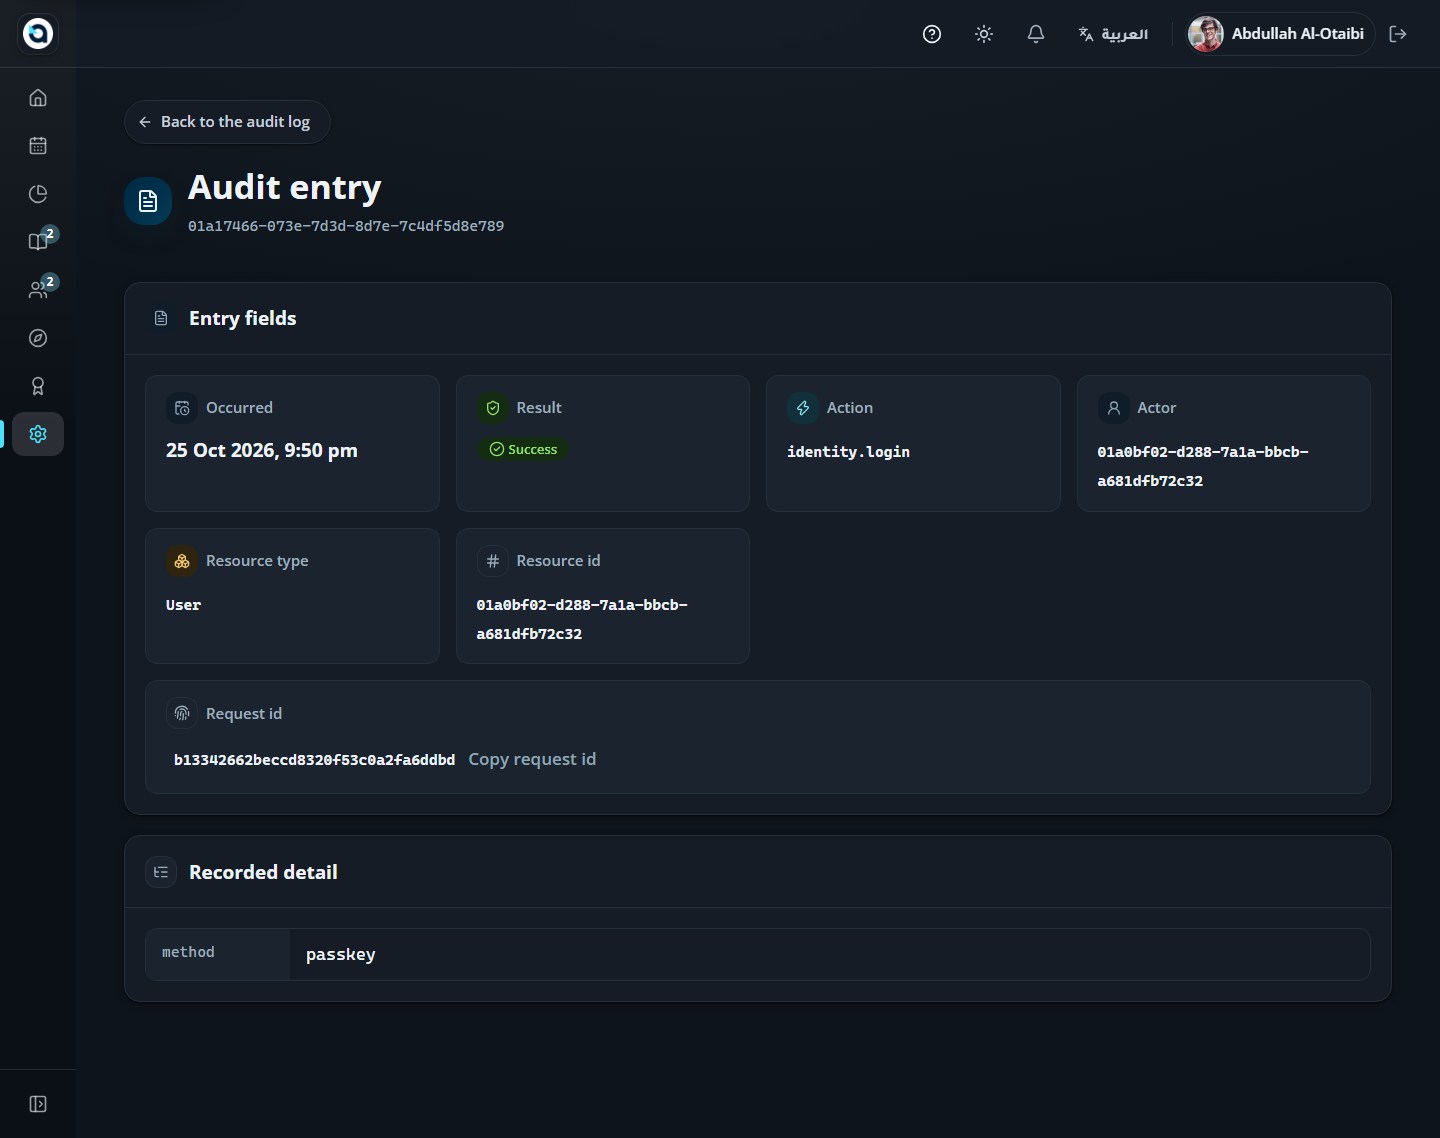Click the Recorded detail list icon
Image resolution: width=1440 pixels, height=1138 pixels.
pos(161,873)
